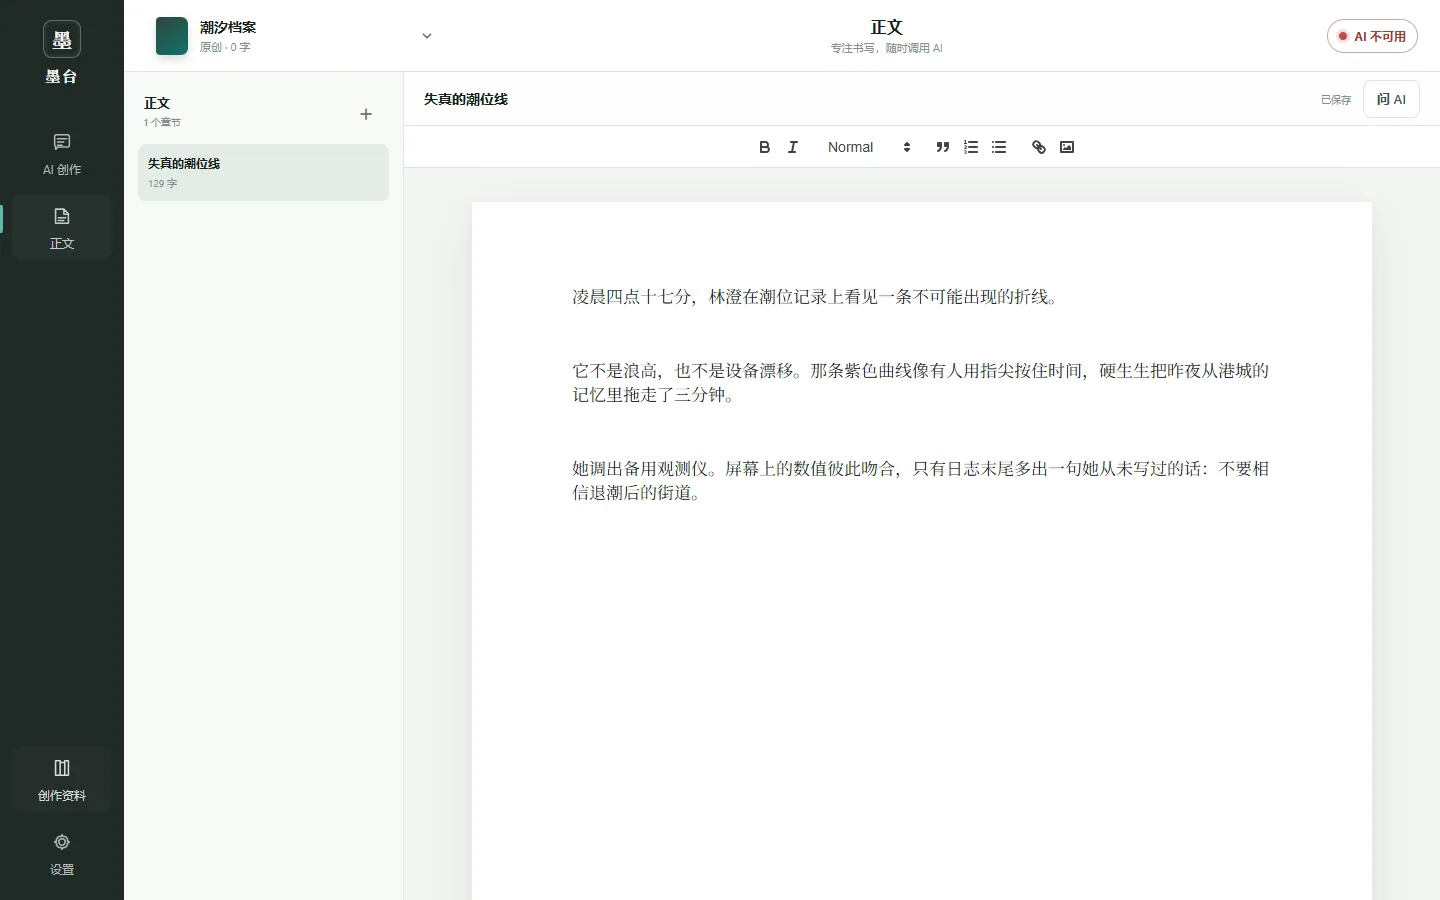1440x900 pixels.
Task: Click paragraph starting 她调出备用观测仪
Action: 921,481
